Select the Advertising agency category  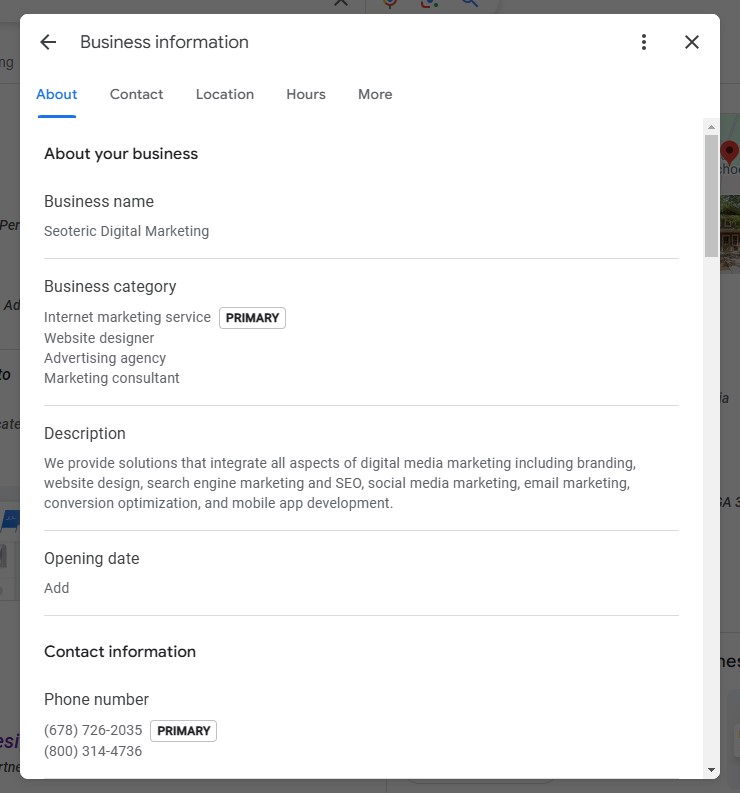point(105,358)
